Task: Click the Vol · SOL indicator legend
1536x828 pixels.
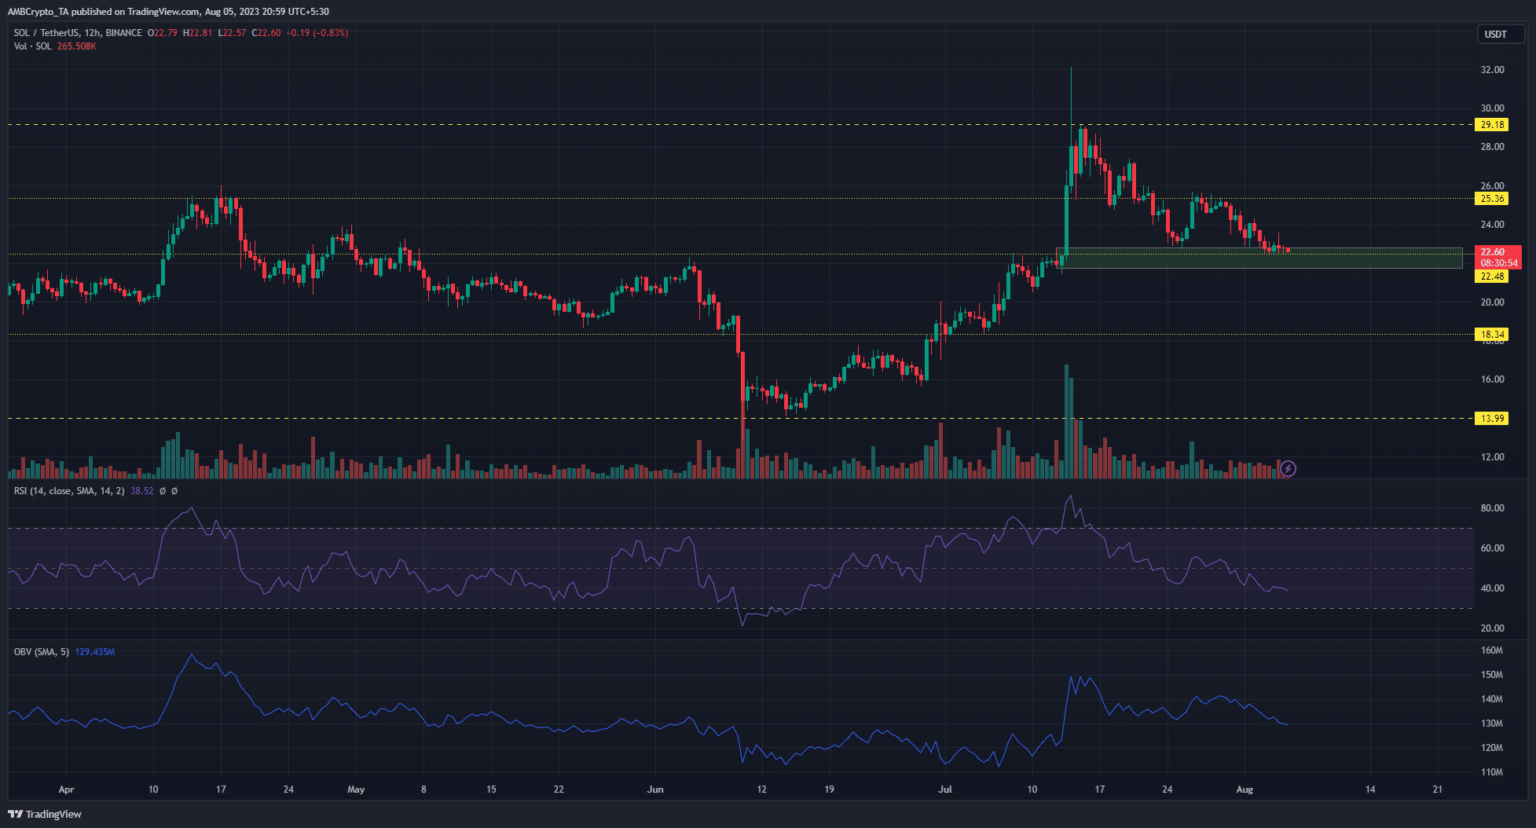Action: pos(33,46)
